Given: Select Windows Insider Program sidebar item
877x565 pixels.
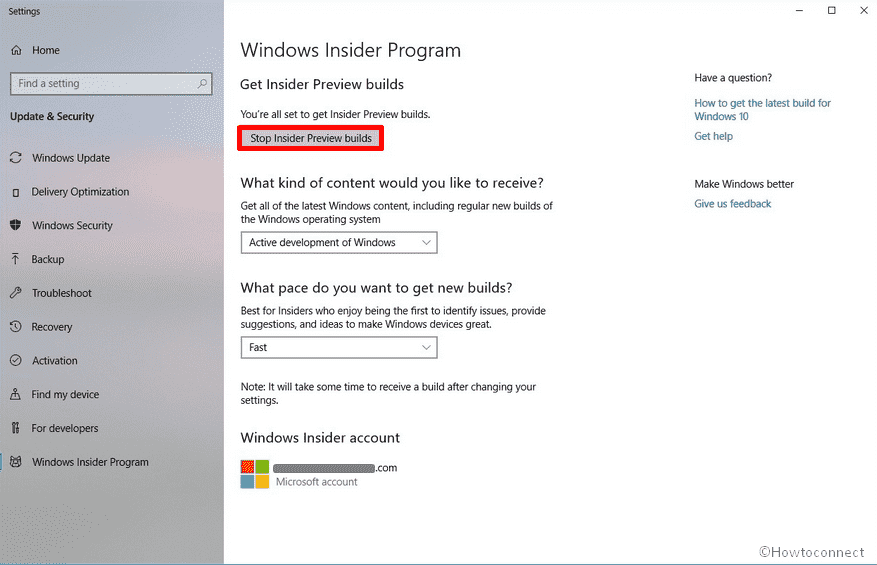Looking at the screenshot, I should click(112, 462).
